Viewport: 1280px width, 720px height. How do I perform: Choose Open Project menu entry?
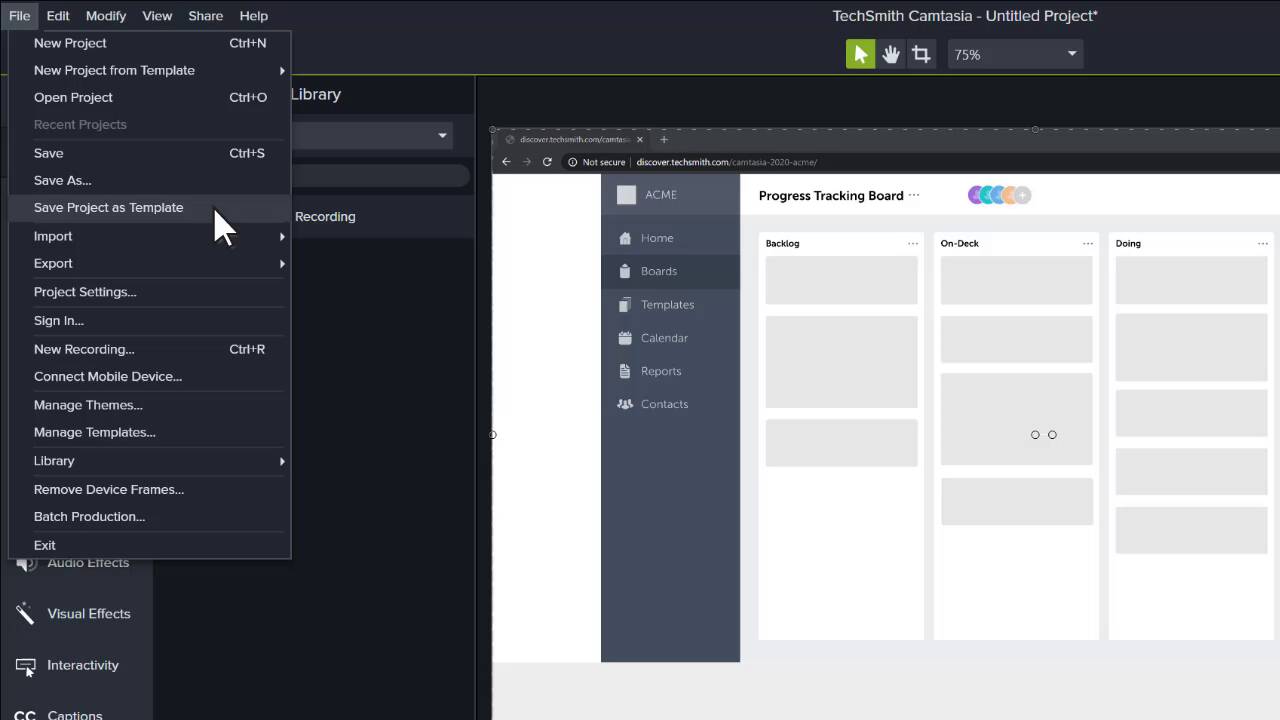pos(149,97)
